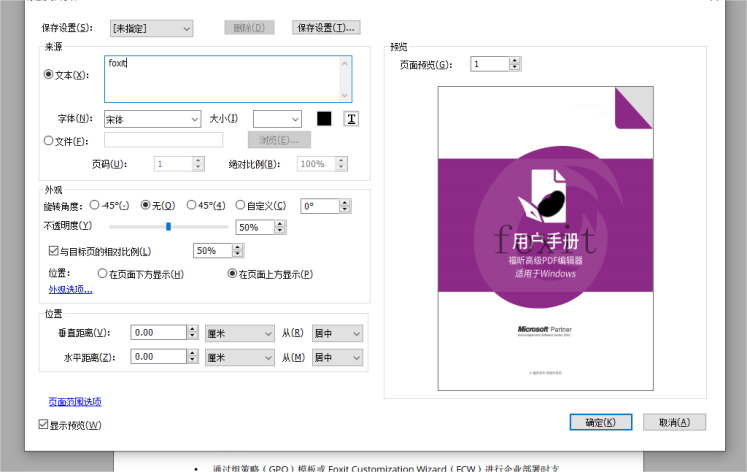
Task: Open 从(R) vertical alignment dropdown
Action: click(x=337, y=333)
